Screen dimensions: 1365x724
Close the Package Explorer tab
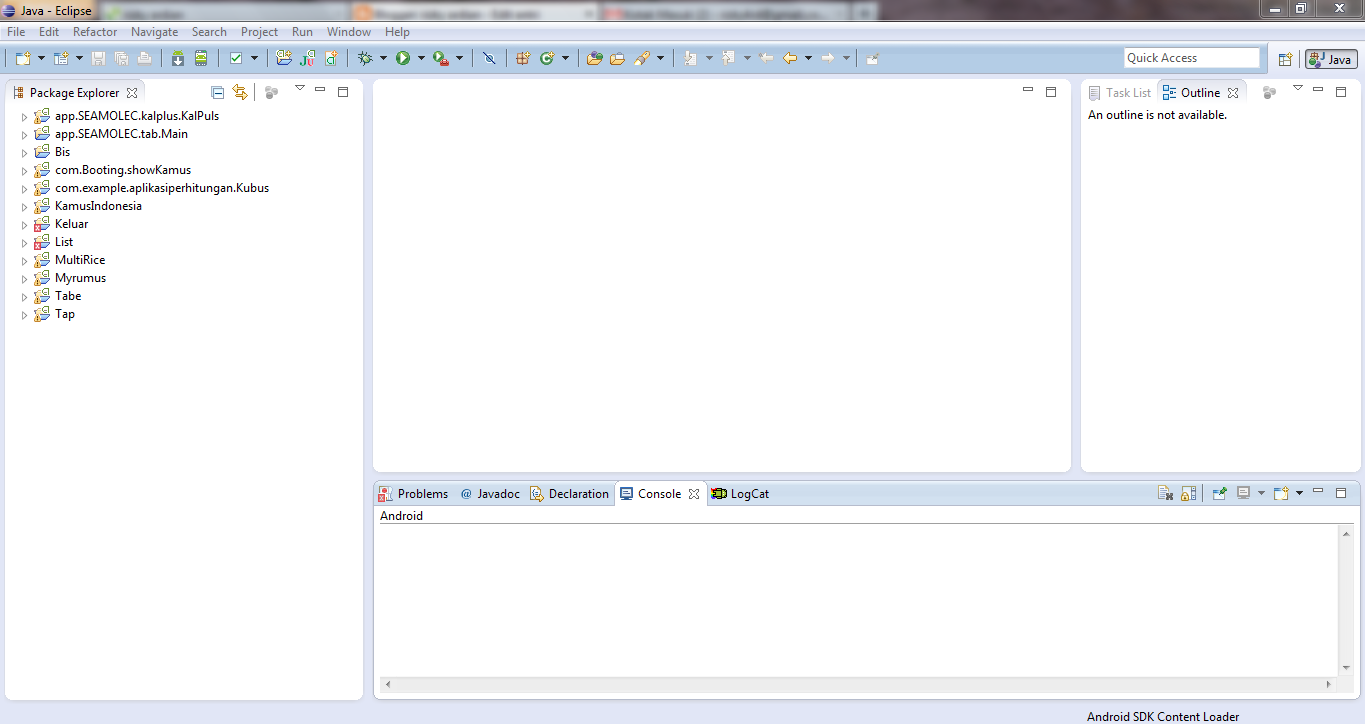132,93
